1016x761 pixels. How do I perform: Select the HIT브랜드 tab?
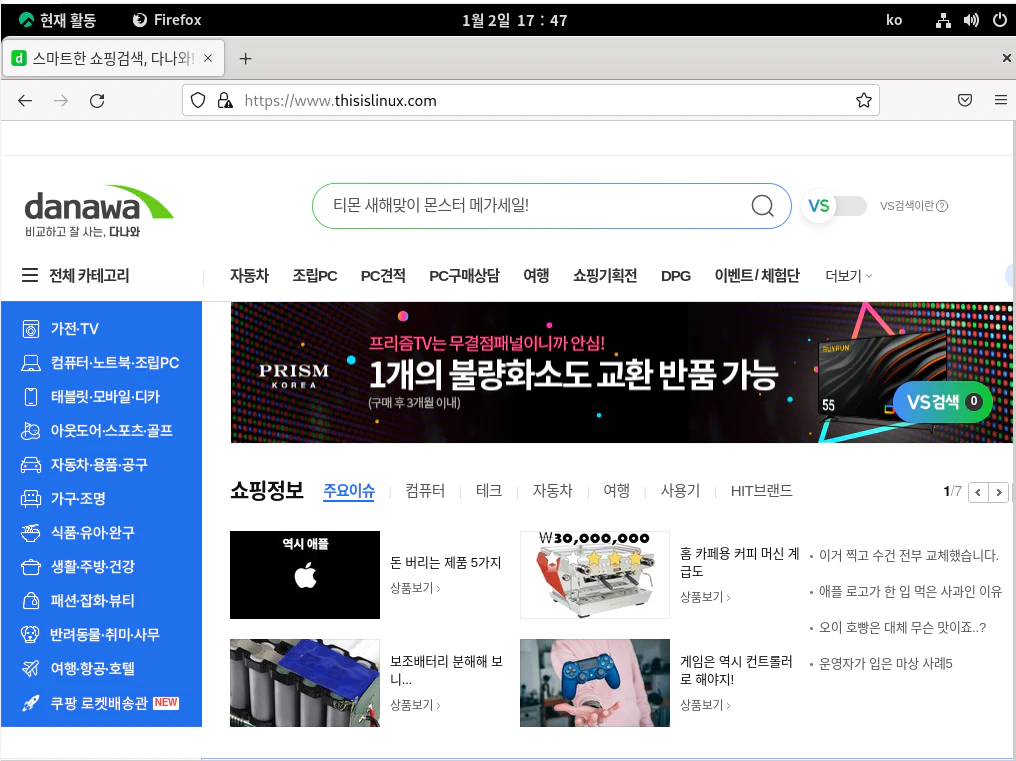tap(761, 491)
